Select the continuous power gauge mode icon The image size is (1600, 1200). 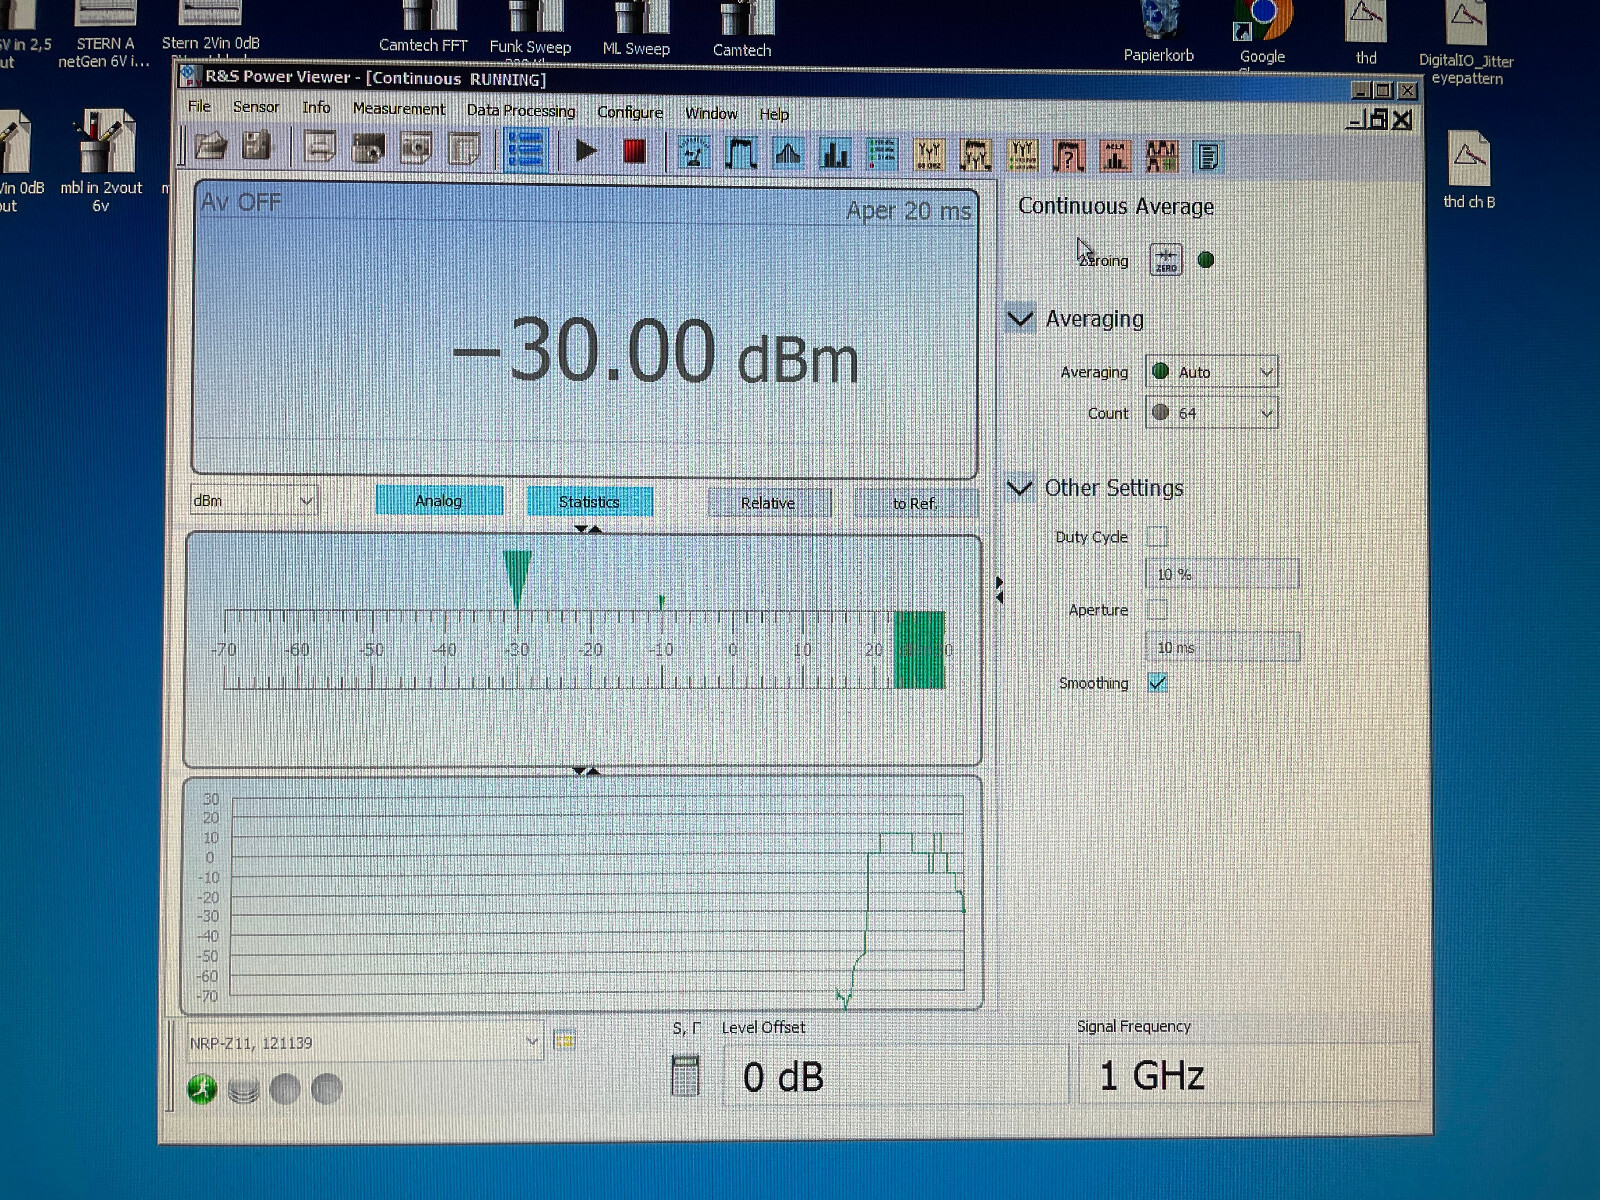click(693, 153)
